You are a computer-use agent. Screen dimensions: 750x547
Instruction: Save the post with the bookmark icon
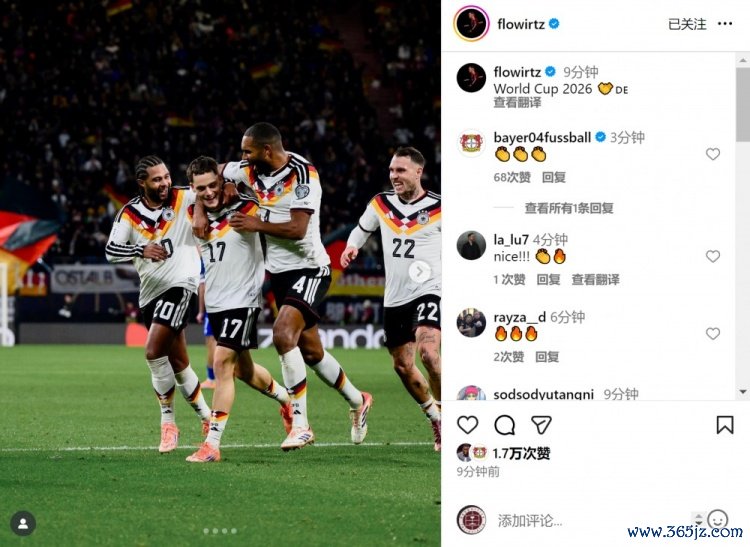pyautogui.click(x=725, y=425)
